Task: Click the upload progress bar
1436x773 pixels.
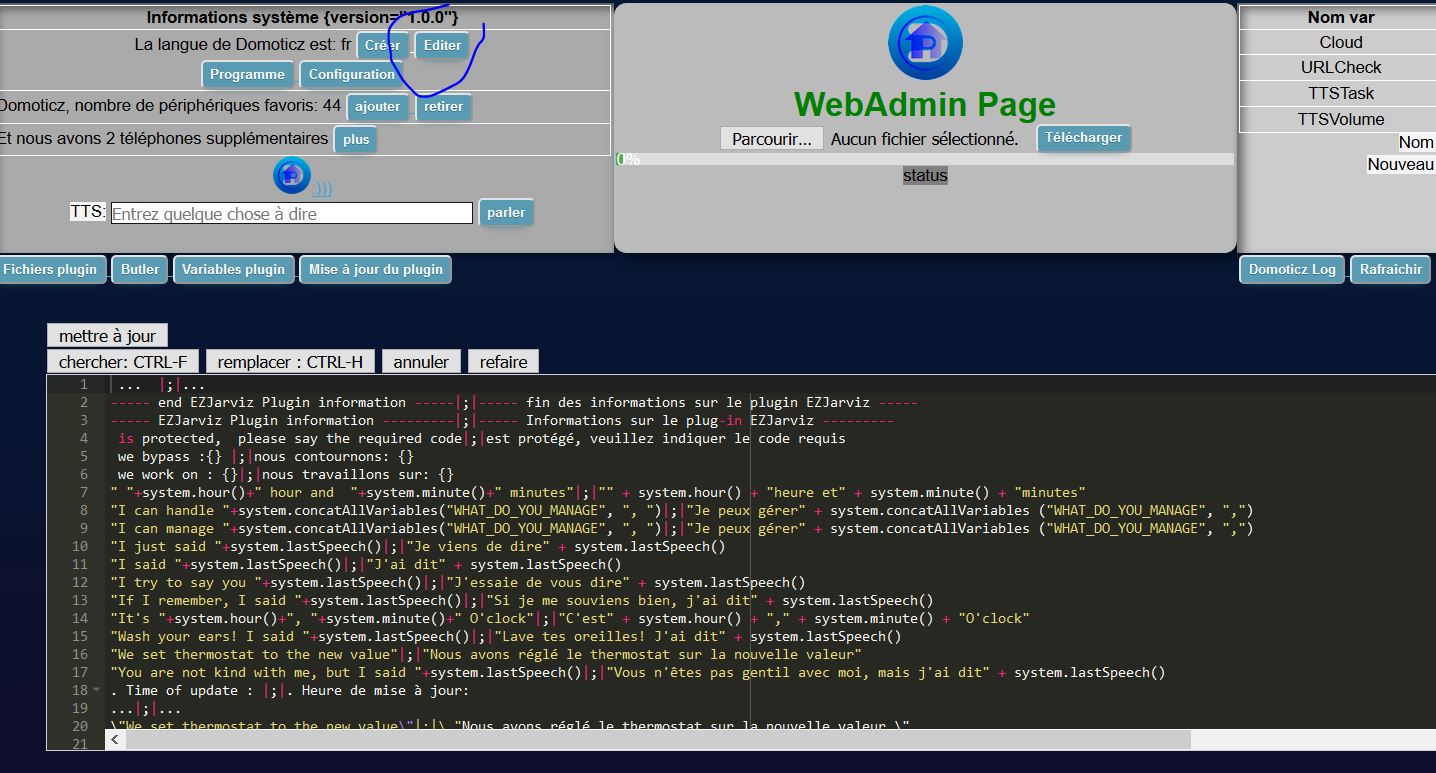Action: (x=924, y=159)
